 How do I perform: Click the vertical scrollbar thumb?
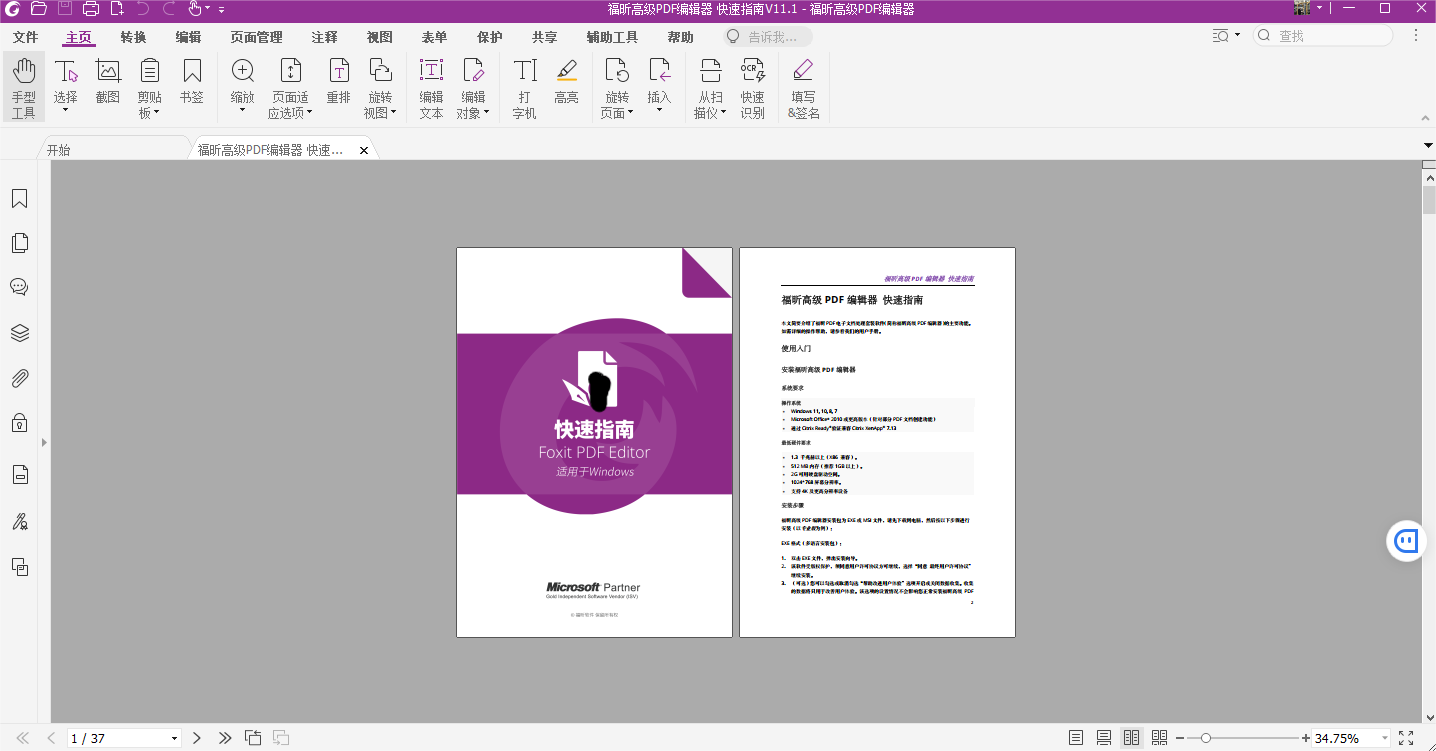[x=1429, y=200]
